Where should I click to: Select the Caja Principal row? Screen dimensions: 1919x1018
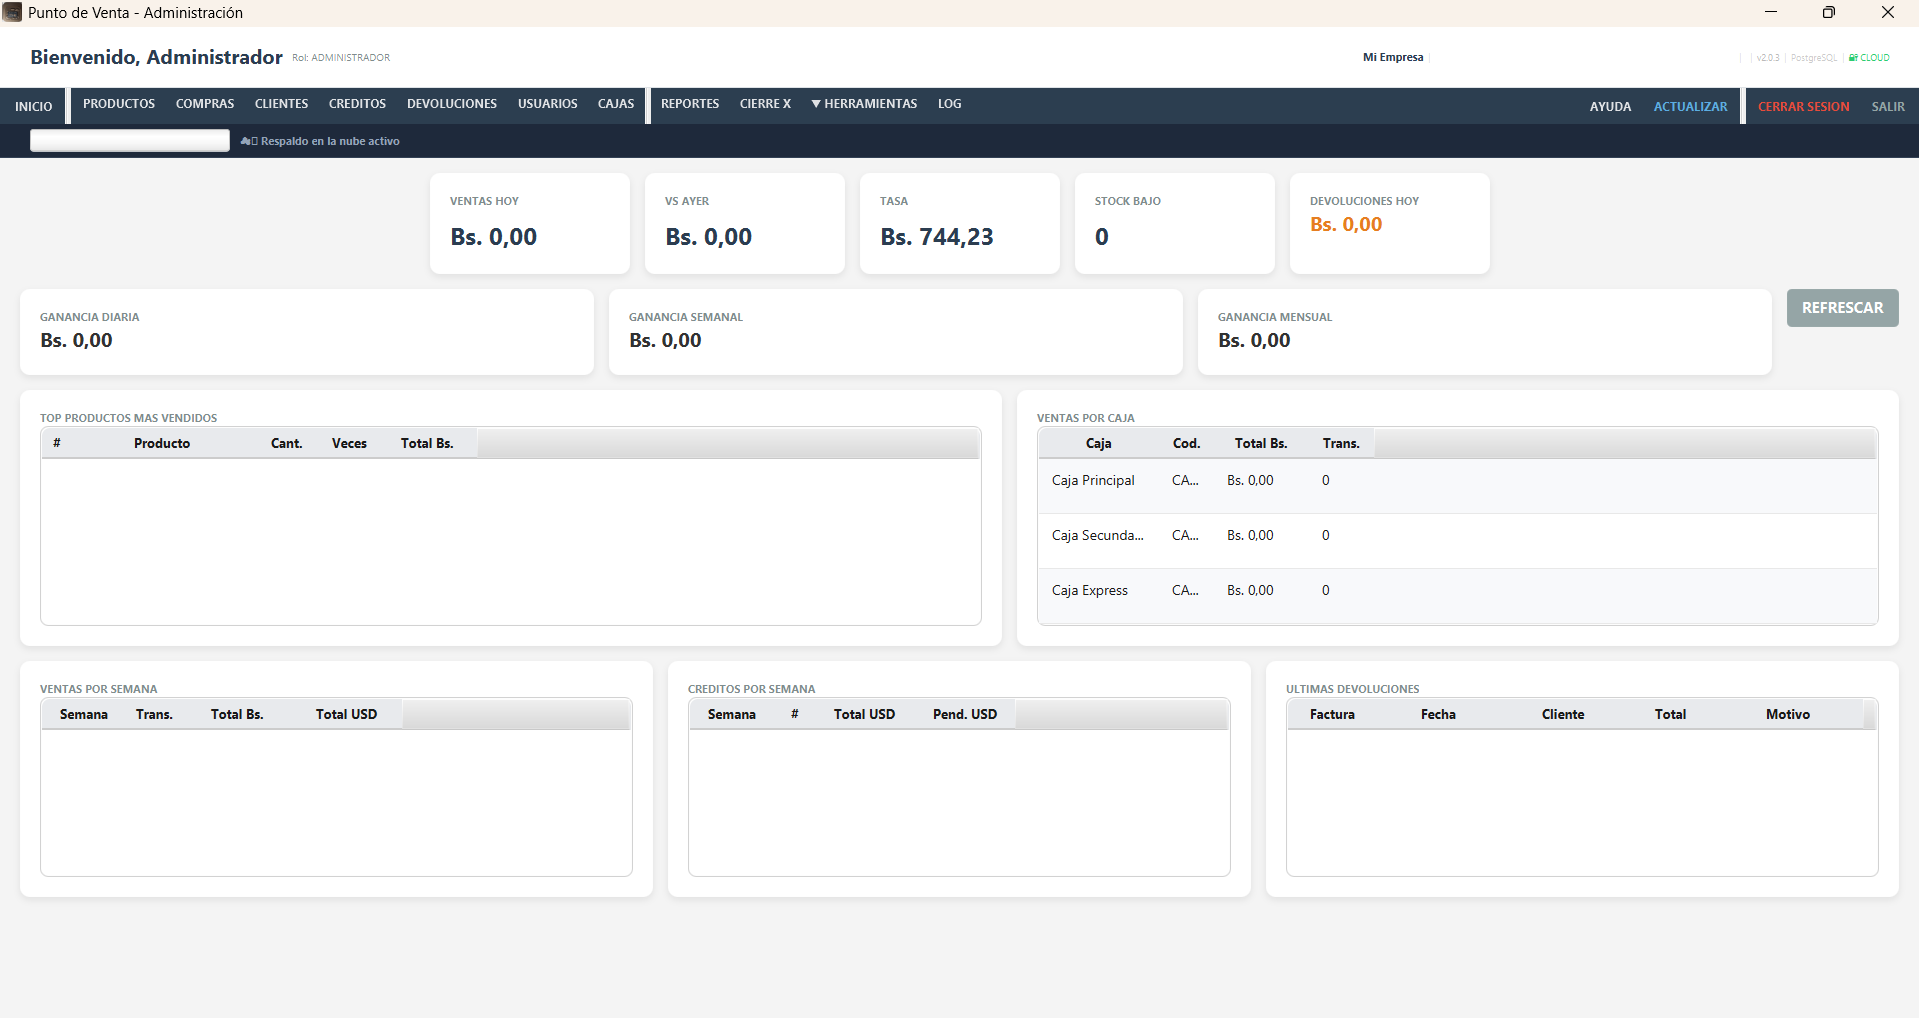tap(1457, 481)
